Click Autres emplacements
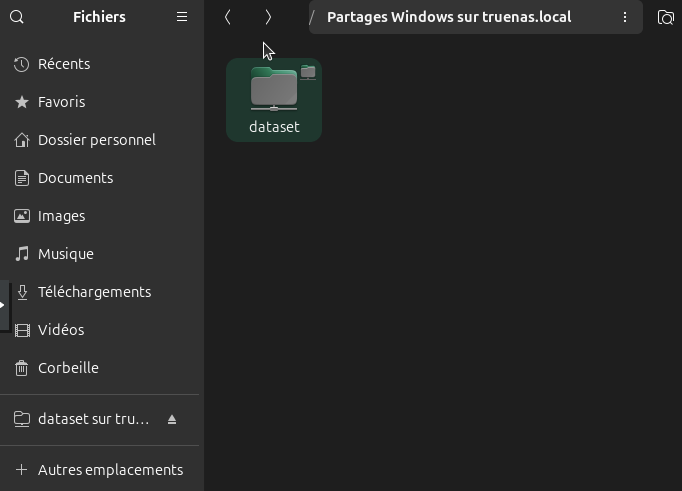Screen dimensions: 682x491 (x=110, y=470)
